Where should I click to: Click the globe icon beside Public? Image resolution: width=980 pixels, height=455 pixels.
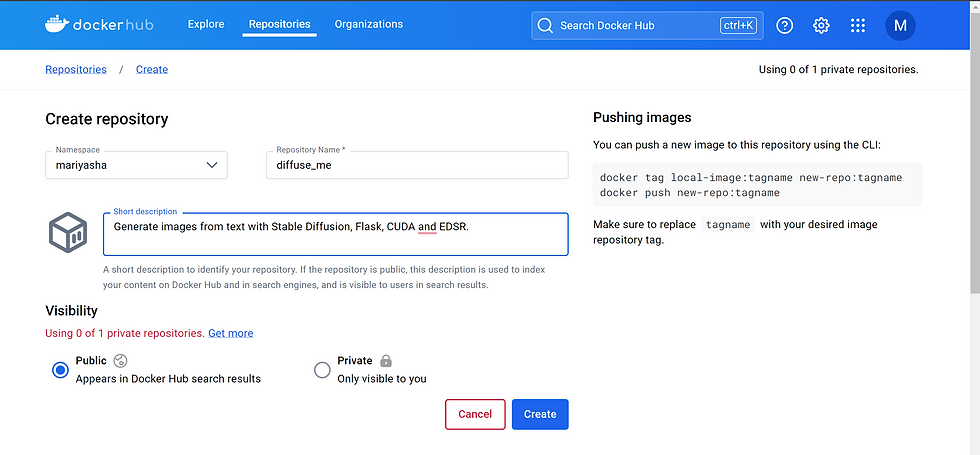pos(121,361)
